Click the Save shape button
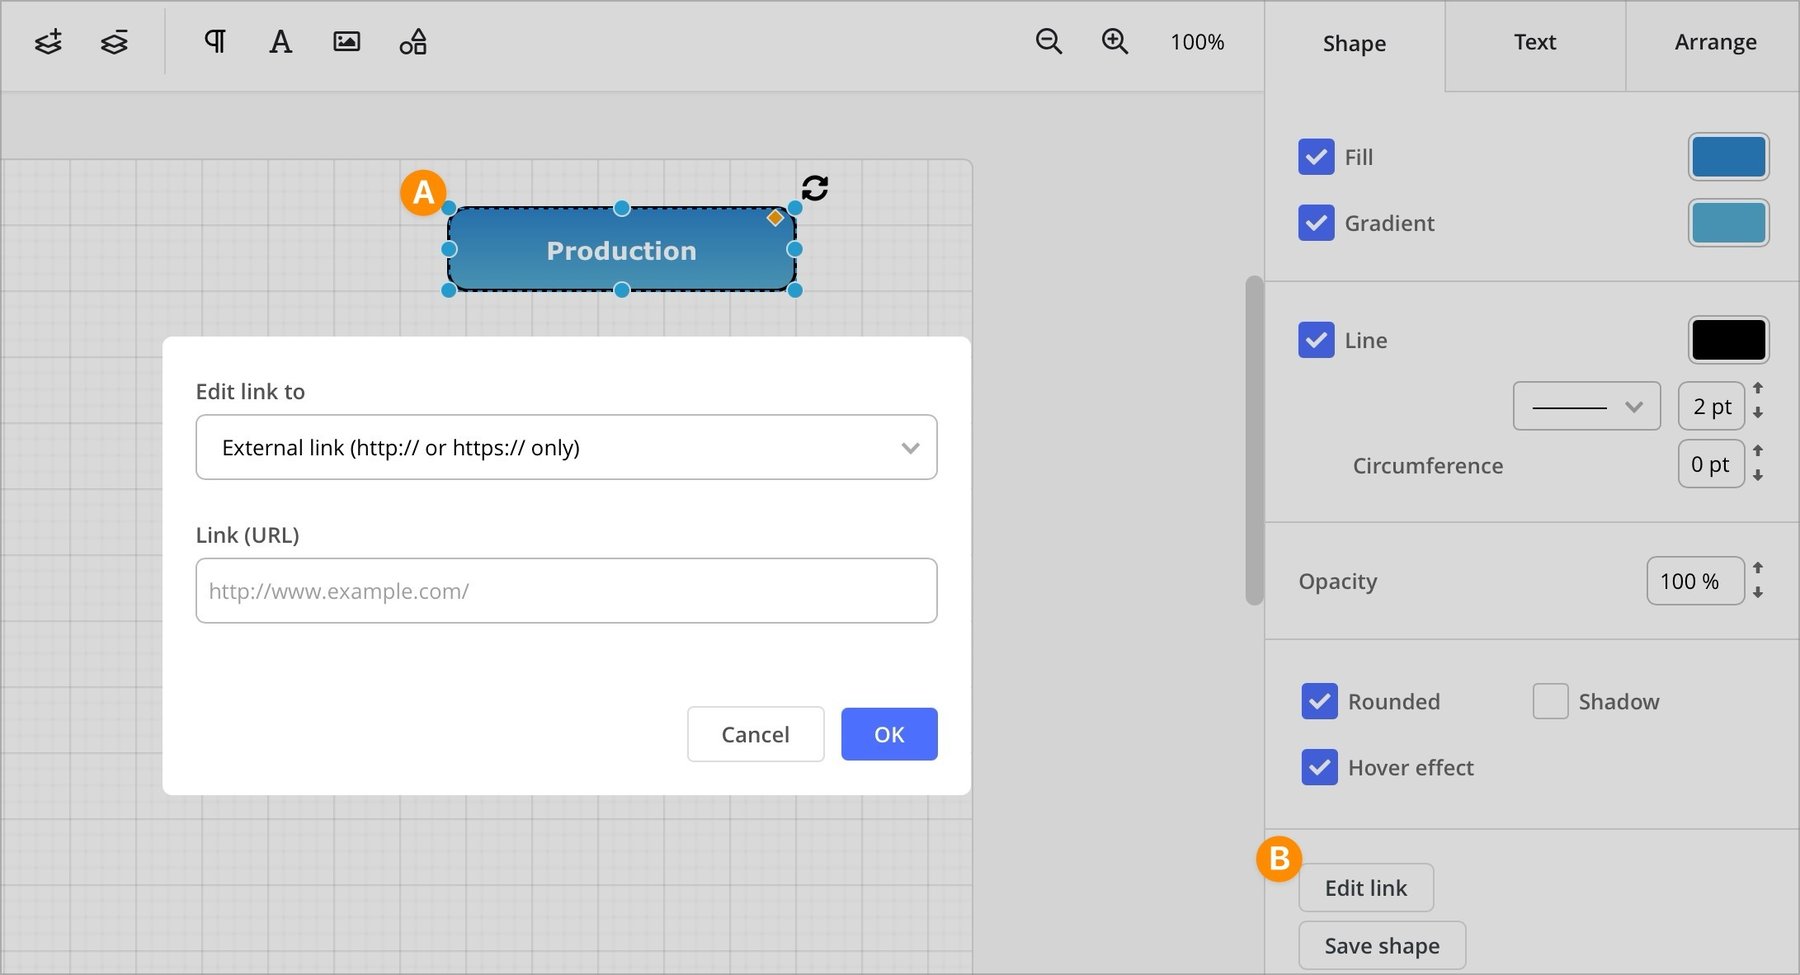The height and width of the screenshot is (975, 1800). (x=1382, y=946)
